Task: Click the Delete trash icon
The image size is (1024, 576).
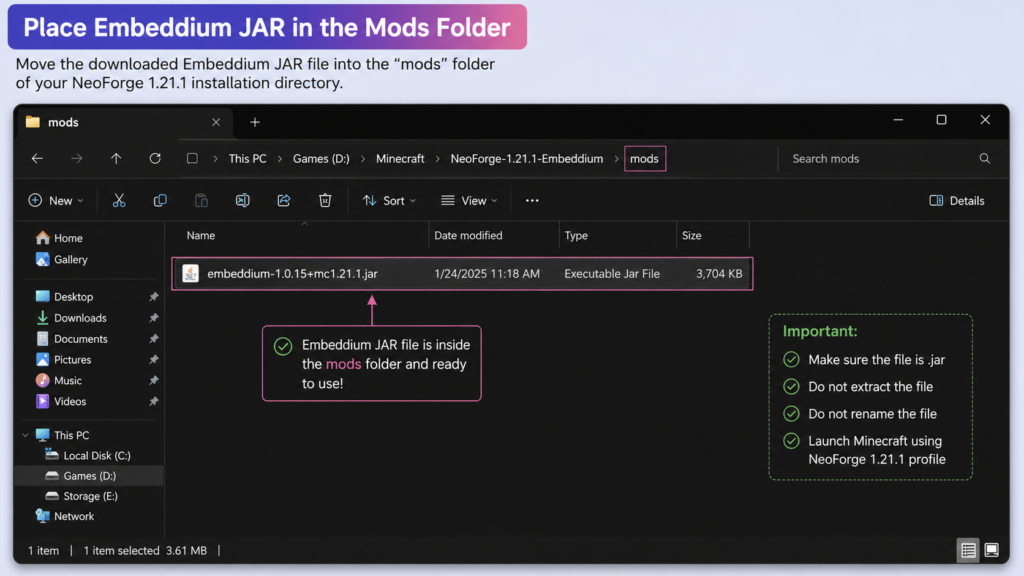Action: tap(325, 200)
